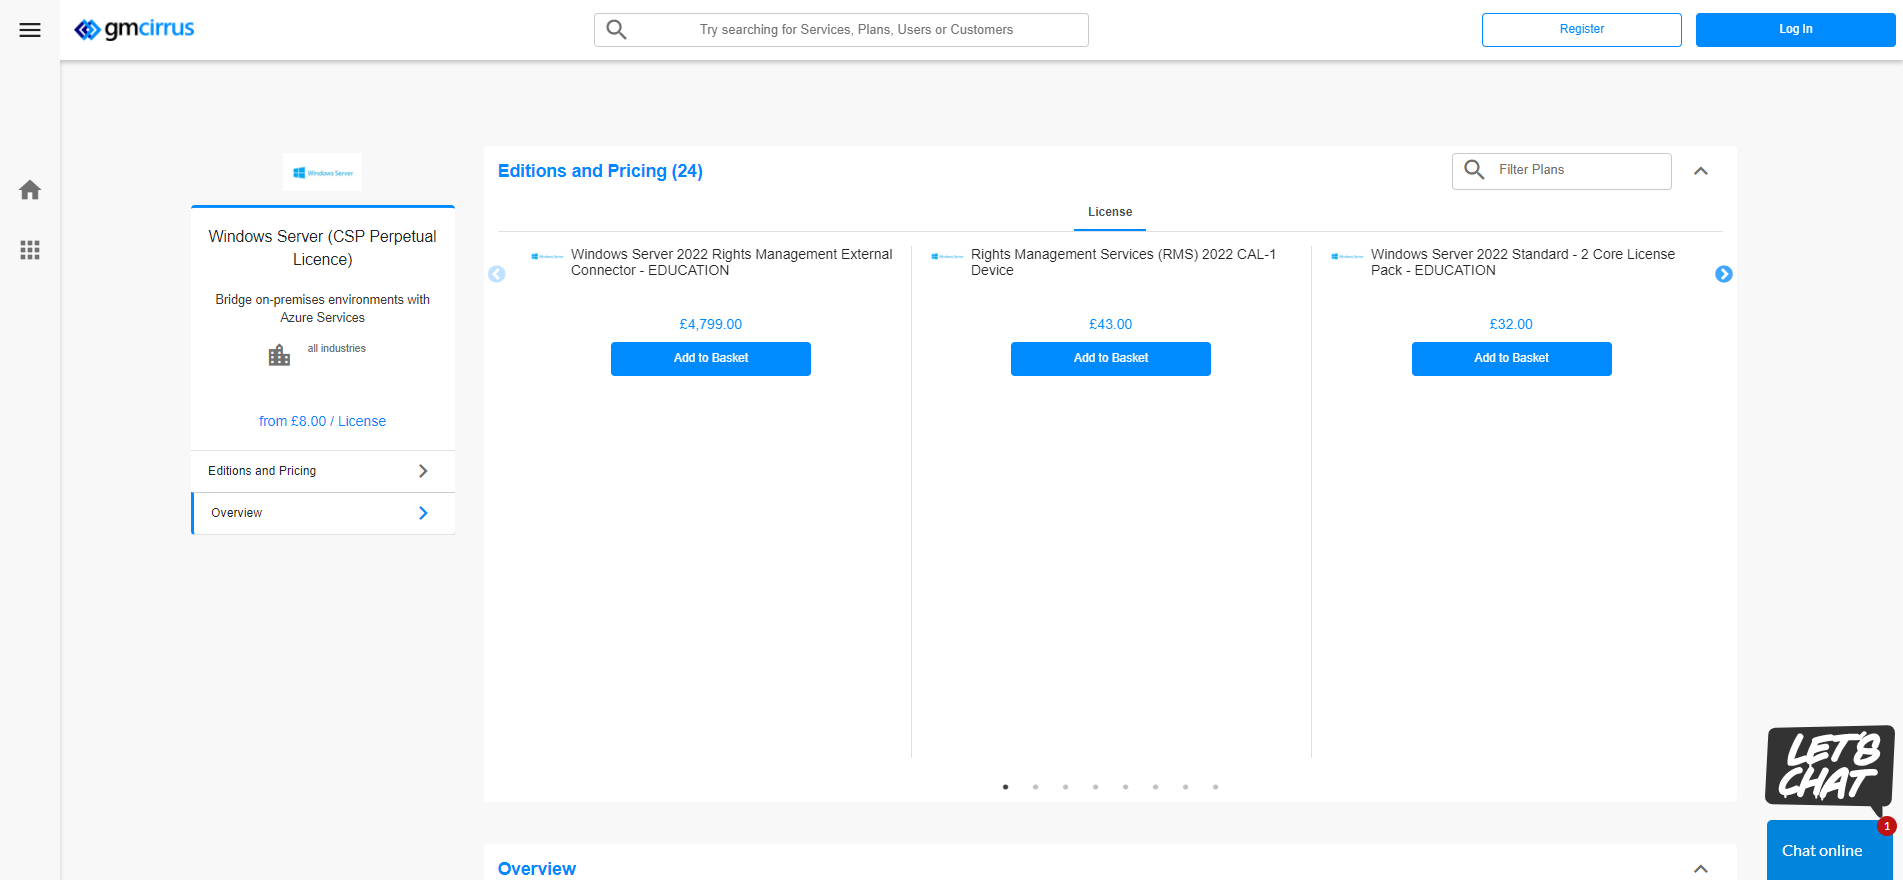The height and width of the screenshot is (880, 1903).
Task: Go to Home via sidebar house icon
Action: 30,190
